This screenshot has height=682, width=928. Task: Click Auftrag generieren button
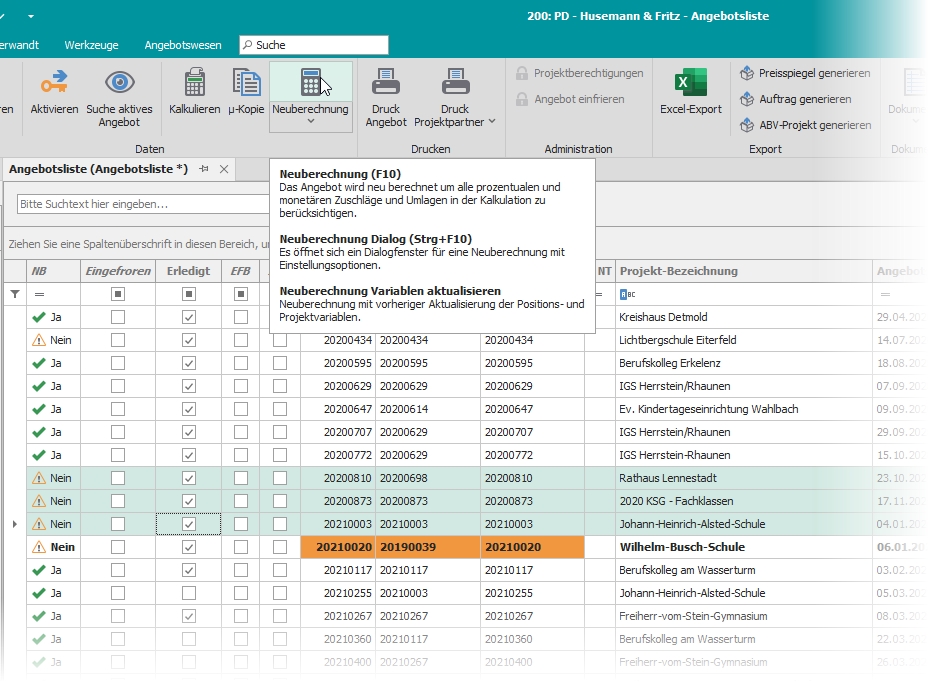coord(795,99)
